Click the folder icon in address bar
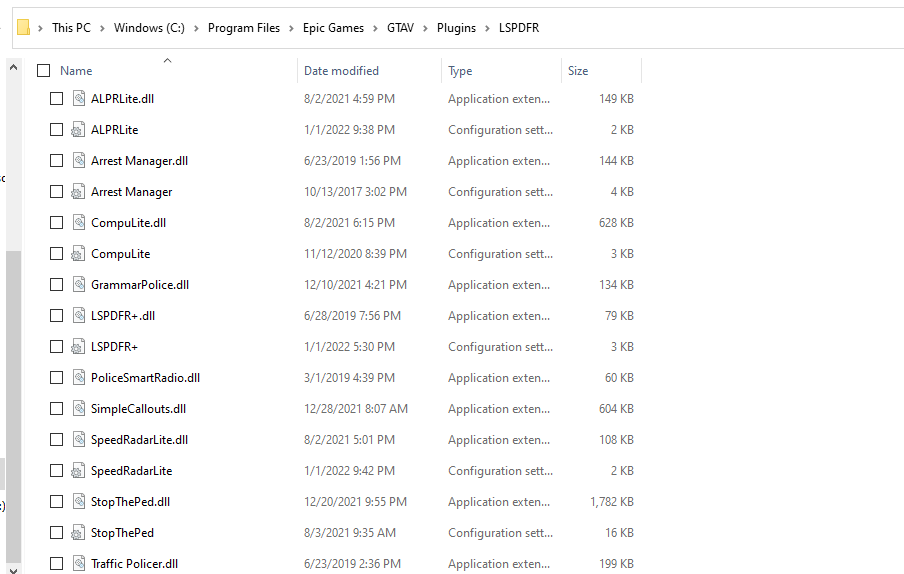The image size is (904, 574). pos(23,27)
